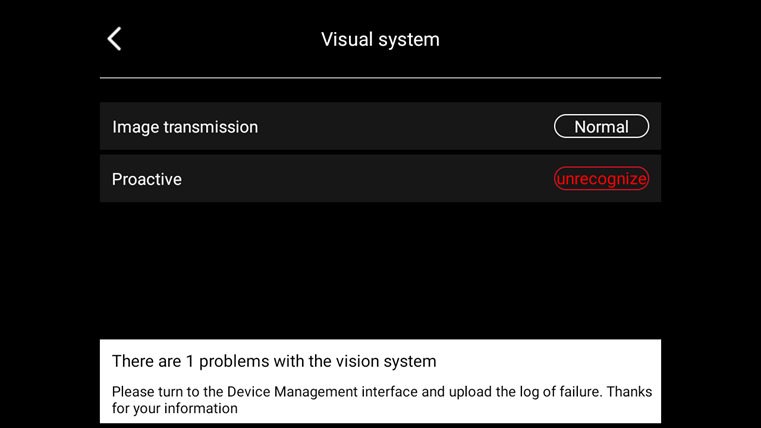Select the Image transmission label text
Image resolution: width=761 pixels, height=428 pixels.
pyautogui.click(x=185, y=127)
